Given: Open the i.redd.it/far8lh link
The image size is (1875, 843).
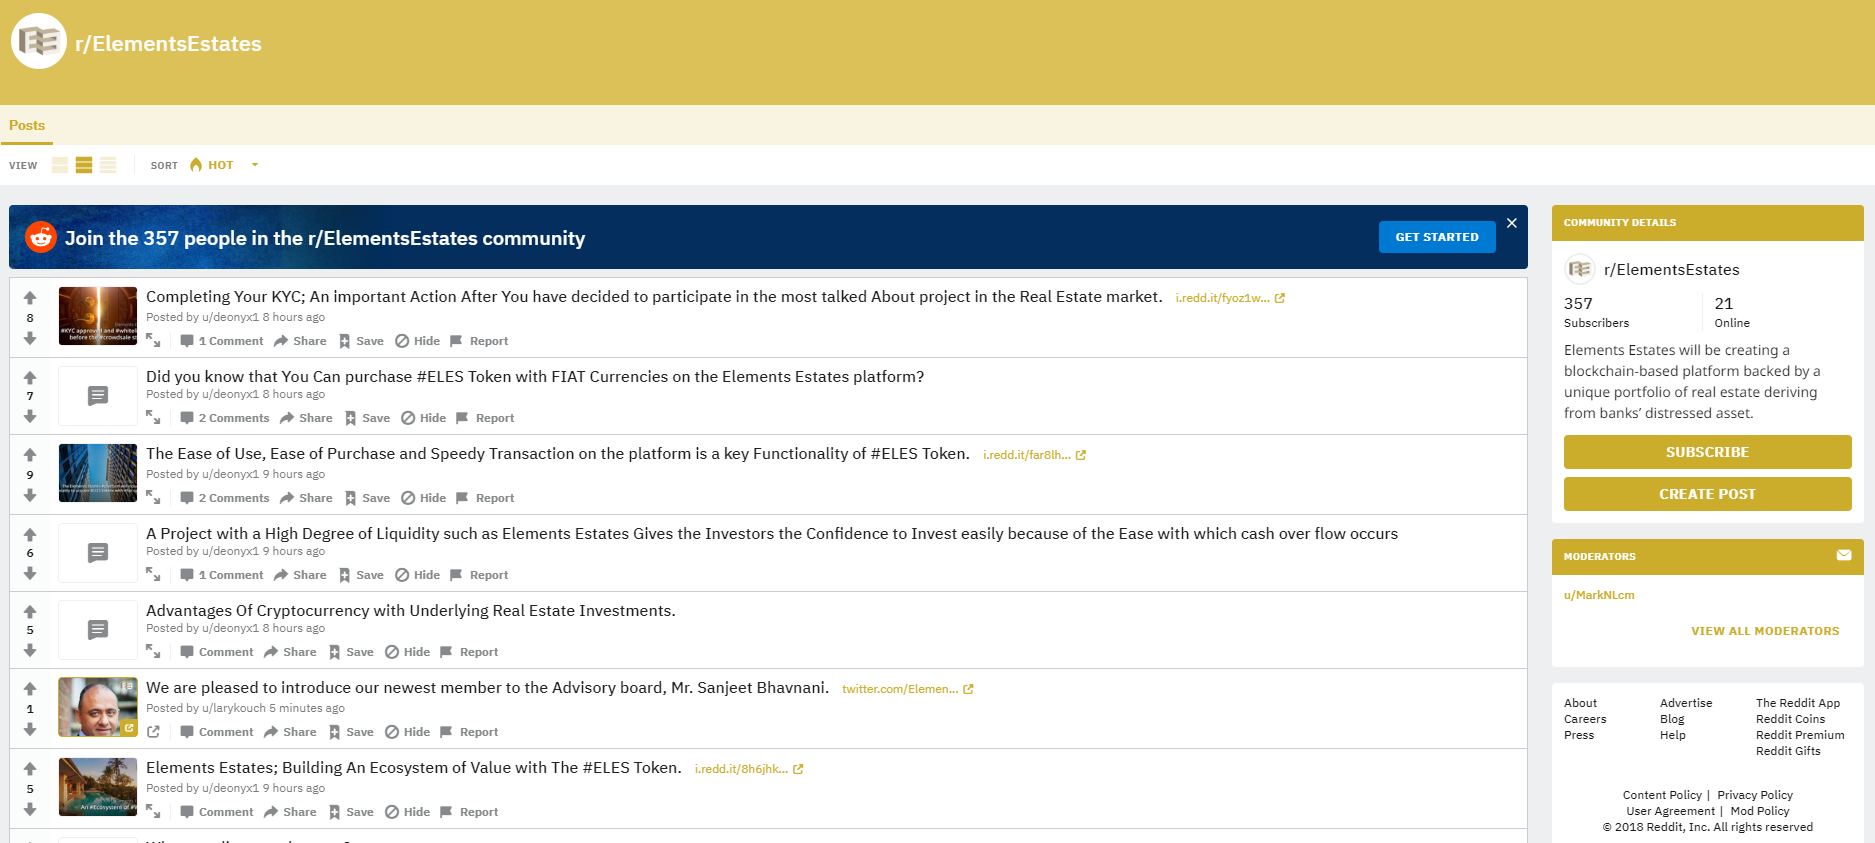Looking at the screenshot, I should click(x=1034, y=455).
